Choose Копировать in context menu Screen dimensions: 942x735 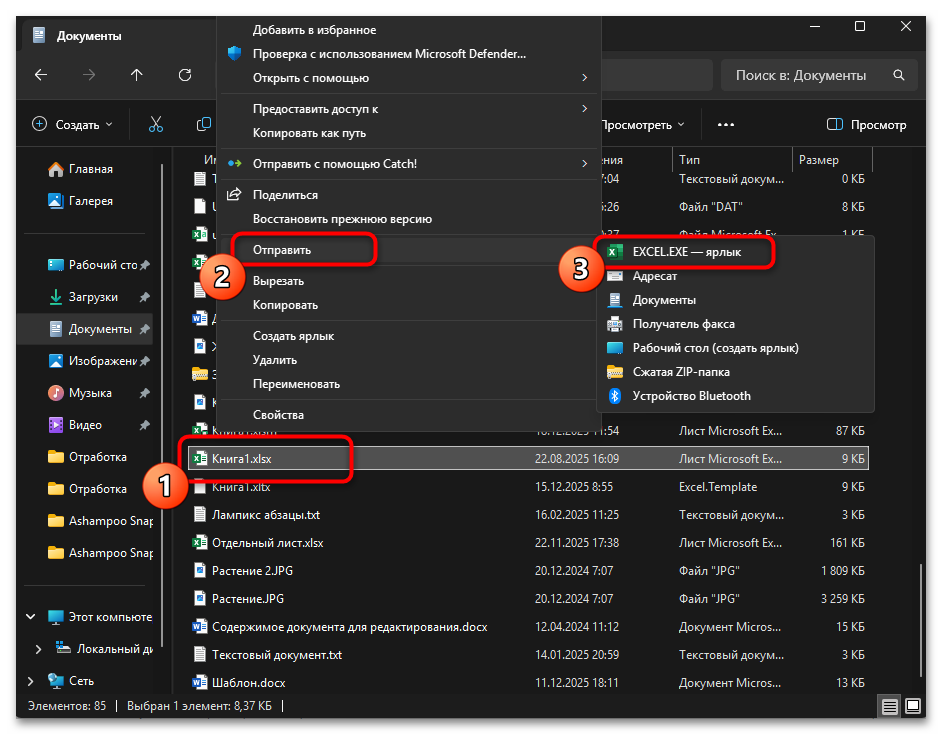[x=409, y=305]
